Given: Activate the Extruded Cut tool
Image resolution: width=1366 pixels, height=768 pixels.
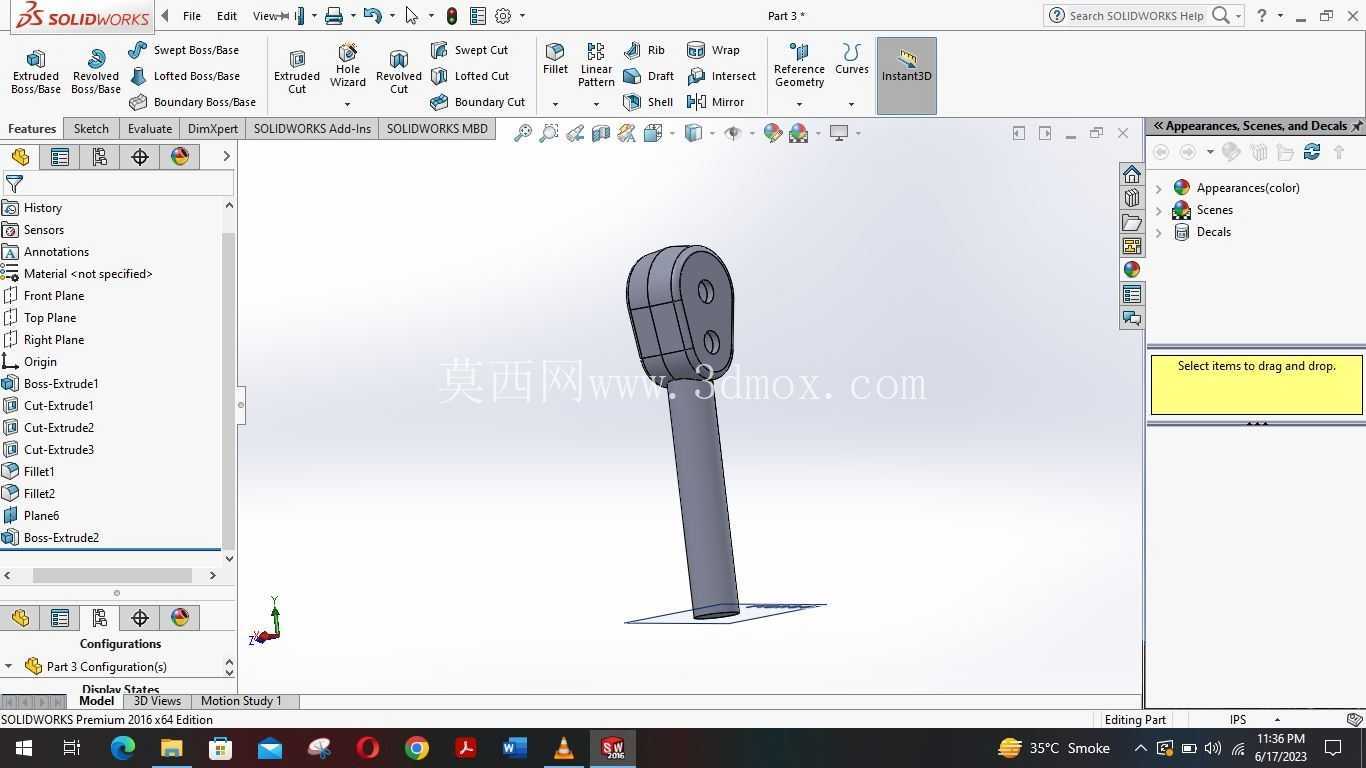Looking at the screenshot, I should click(297, 71).
